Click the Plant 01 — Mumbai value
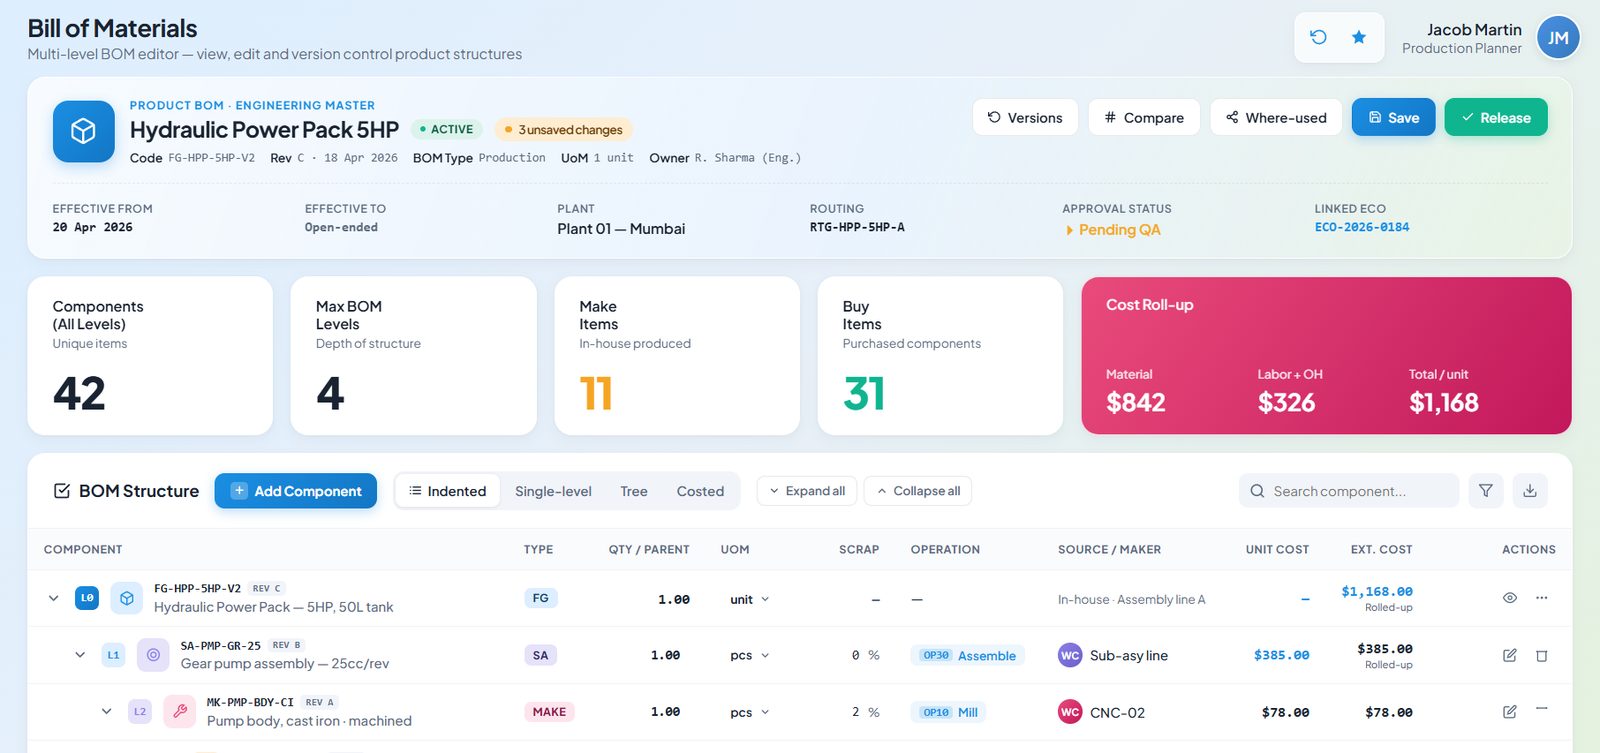The image size is (1600, 753). [621, 229]
